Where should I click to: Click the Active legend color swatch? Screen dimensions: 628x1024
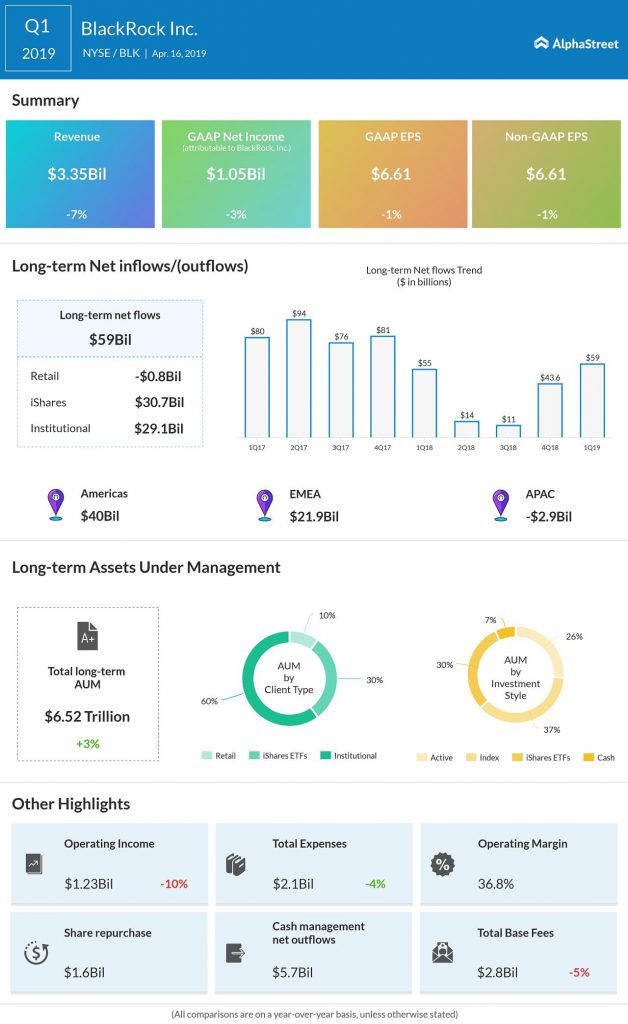click(x=422, y=758)
